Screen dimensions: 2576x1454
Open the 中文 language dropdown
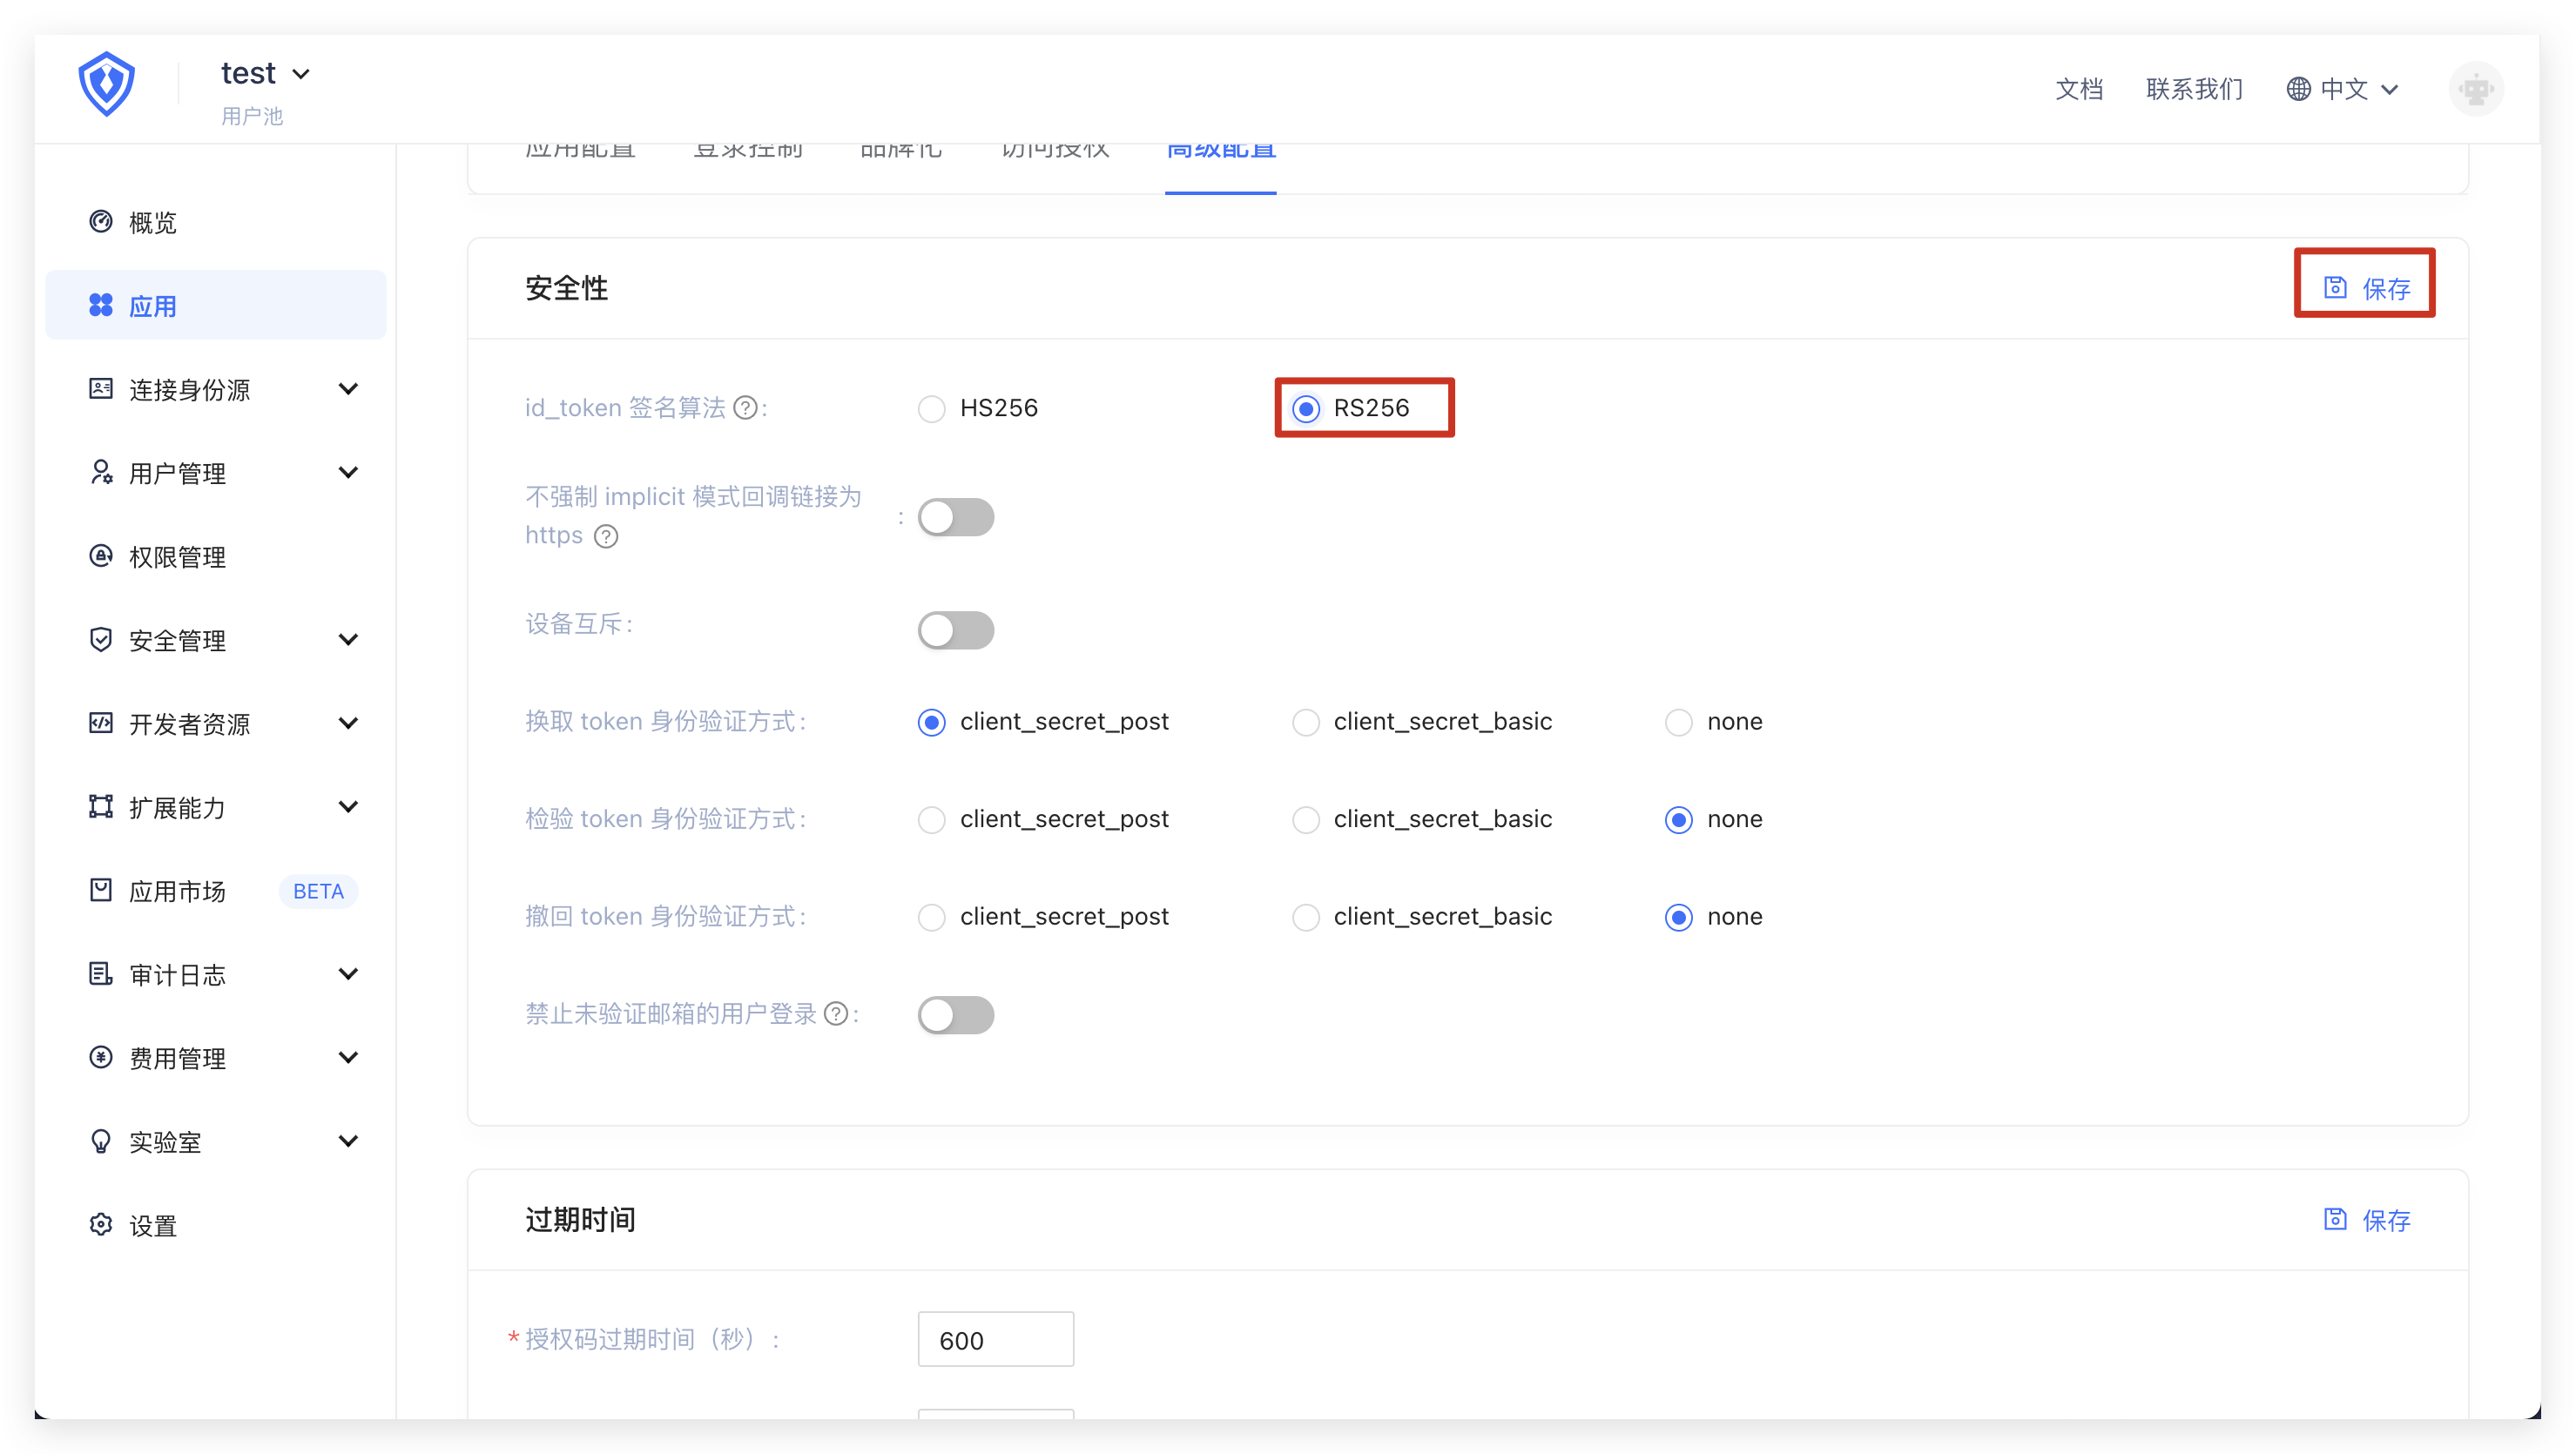(x=2342, y=89)
